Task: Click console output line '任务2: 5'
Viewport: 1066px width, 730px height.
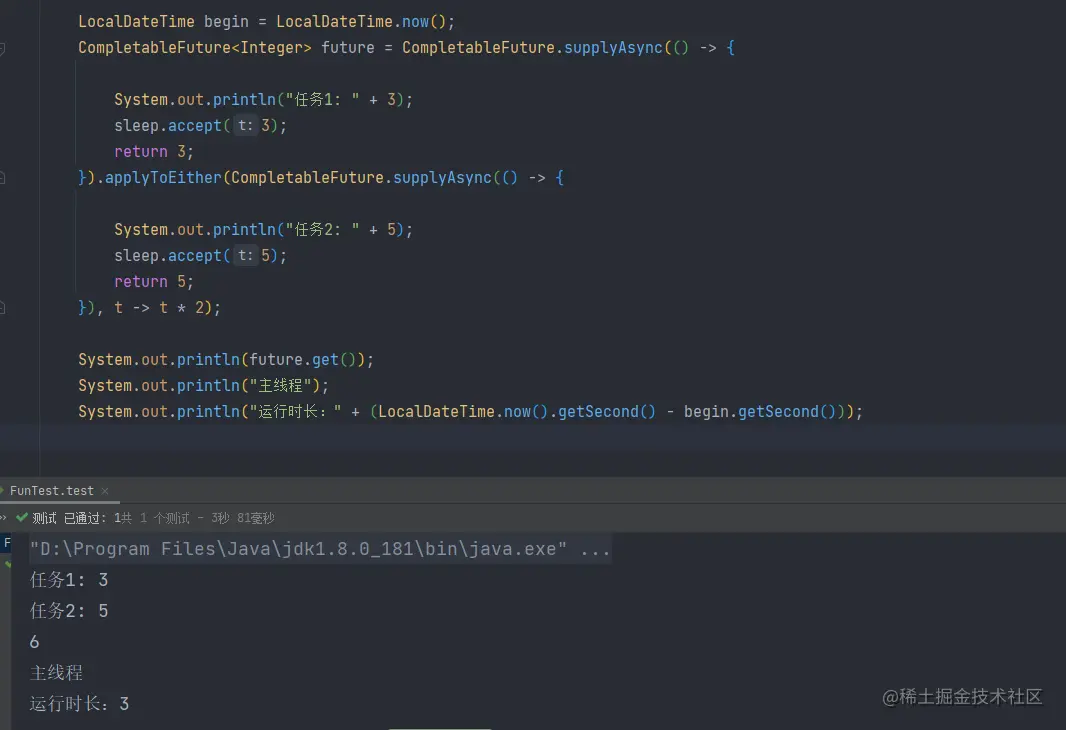Action: point(69,611)
